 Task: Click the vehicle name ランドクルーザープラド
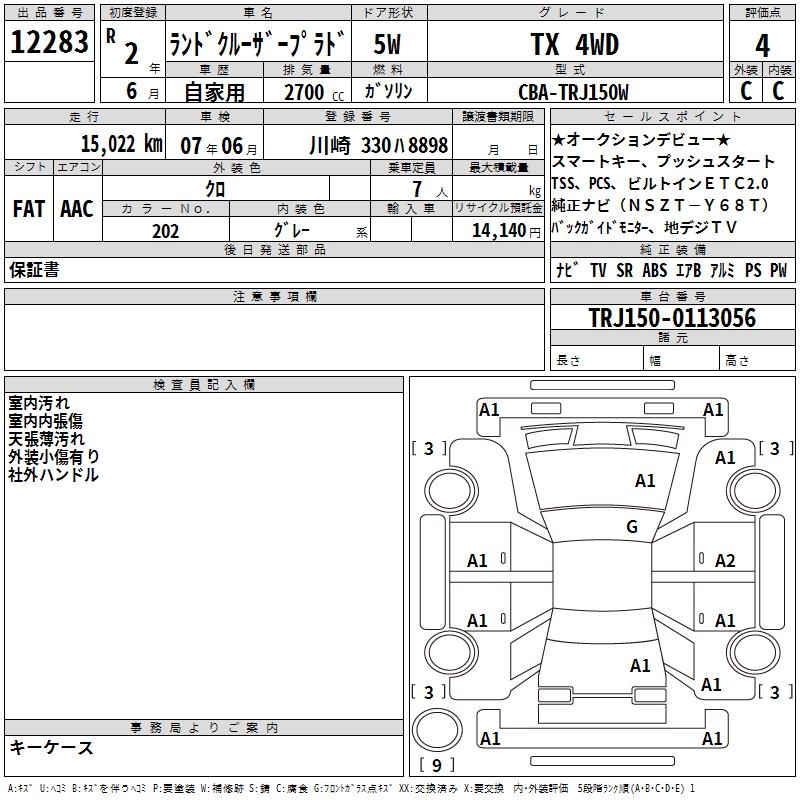pos(258,44)
